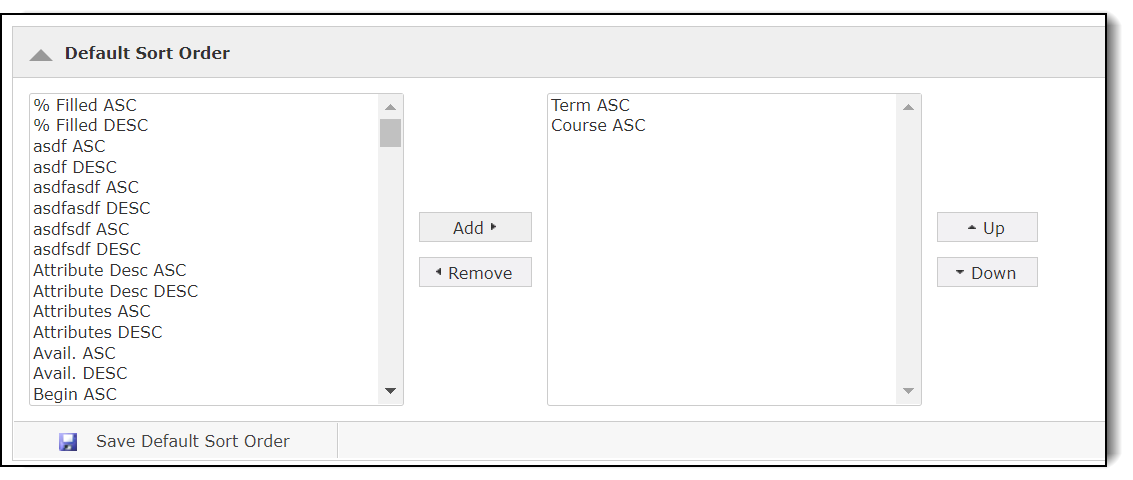
Task: Select 'Term ASC' in selected list
Action: tap(590, 105)
